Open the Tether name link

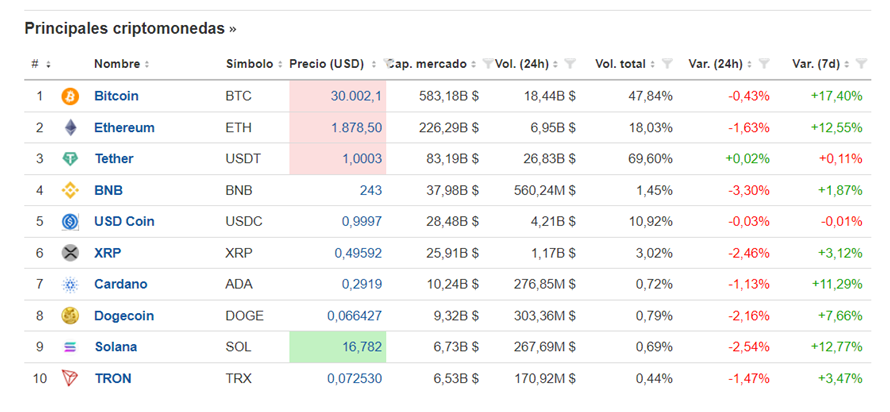coord(114,159)
